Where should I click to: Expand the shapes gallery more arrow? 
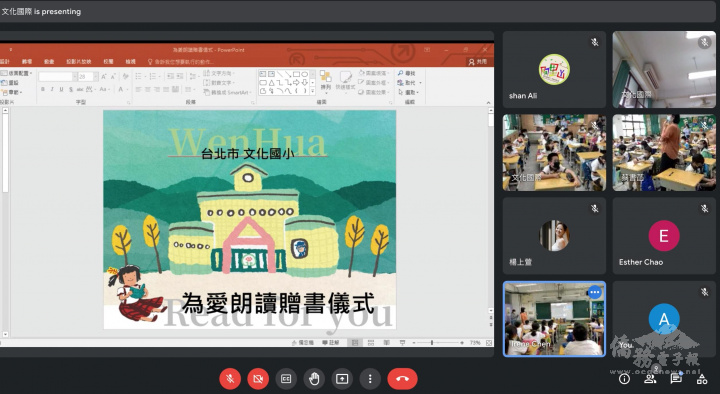(313, 91)
